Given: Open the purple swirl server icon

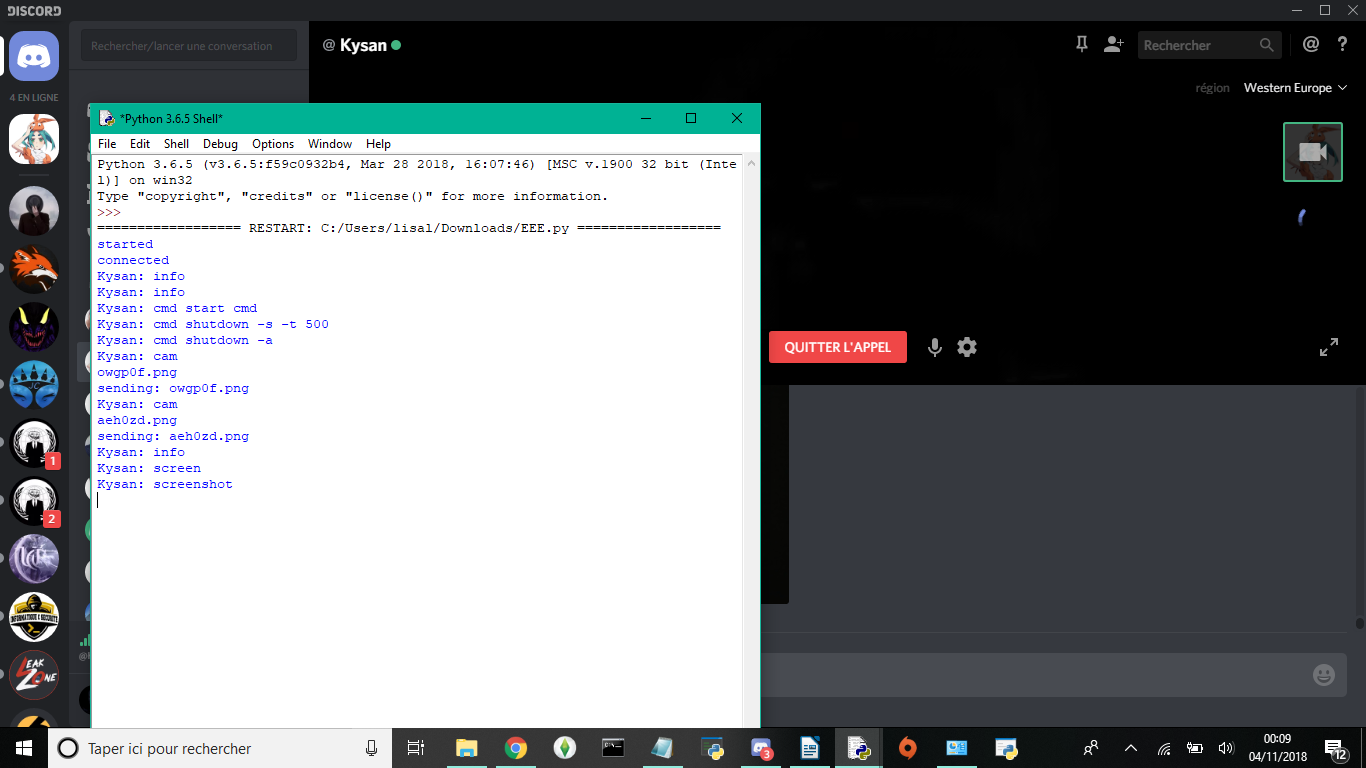Looking at the screenshot, I should (x=34, y=559).
